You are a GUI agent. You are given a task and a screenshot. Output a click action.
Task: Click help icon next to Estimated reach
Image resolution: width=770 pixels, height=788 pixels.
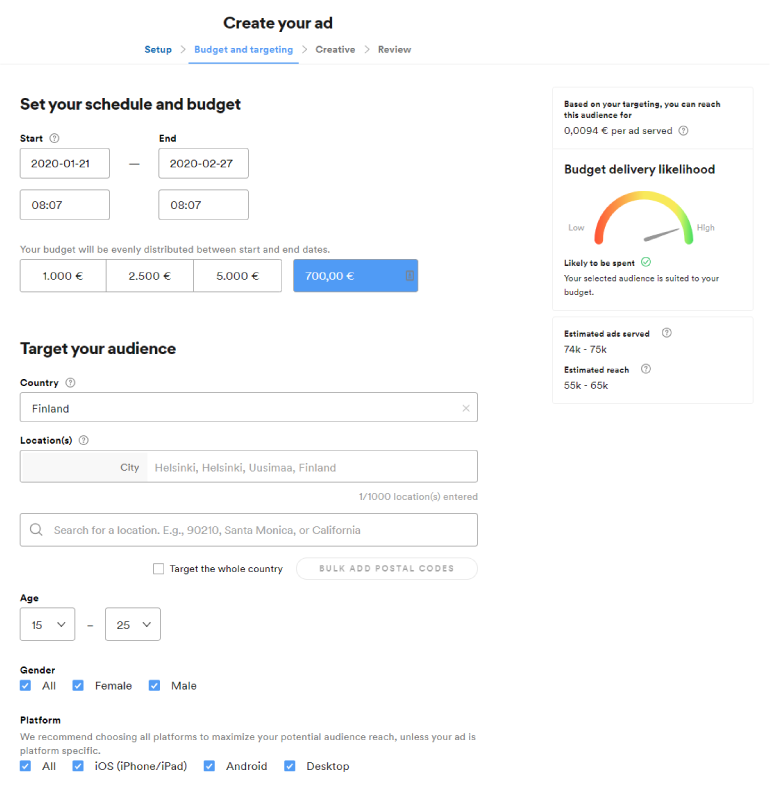click(646, 369)
